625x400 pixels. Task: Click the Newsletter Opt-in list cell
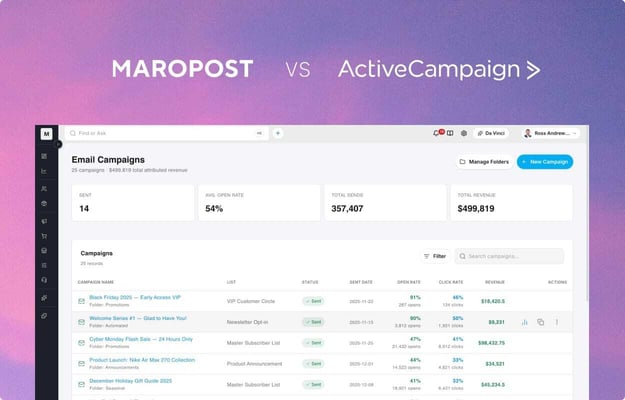[247, 322]
